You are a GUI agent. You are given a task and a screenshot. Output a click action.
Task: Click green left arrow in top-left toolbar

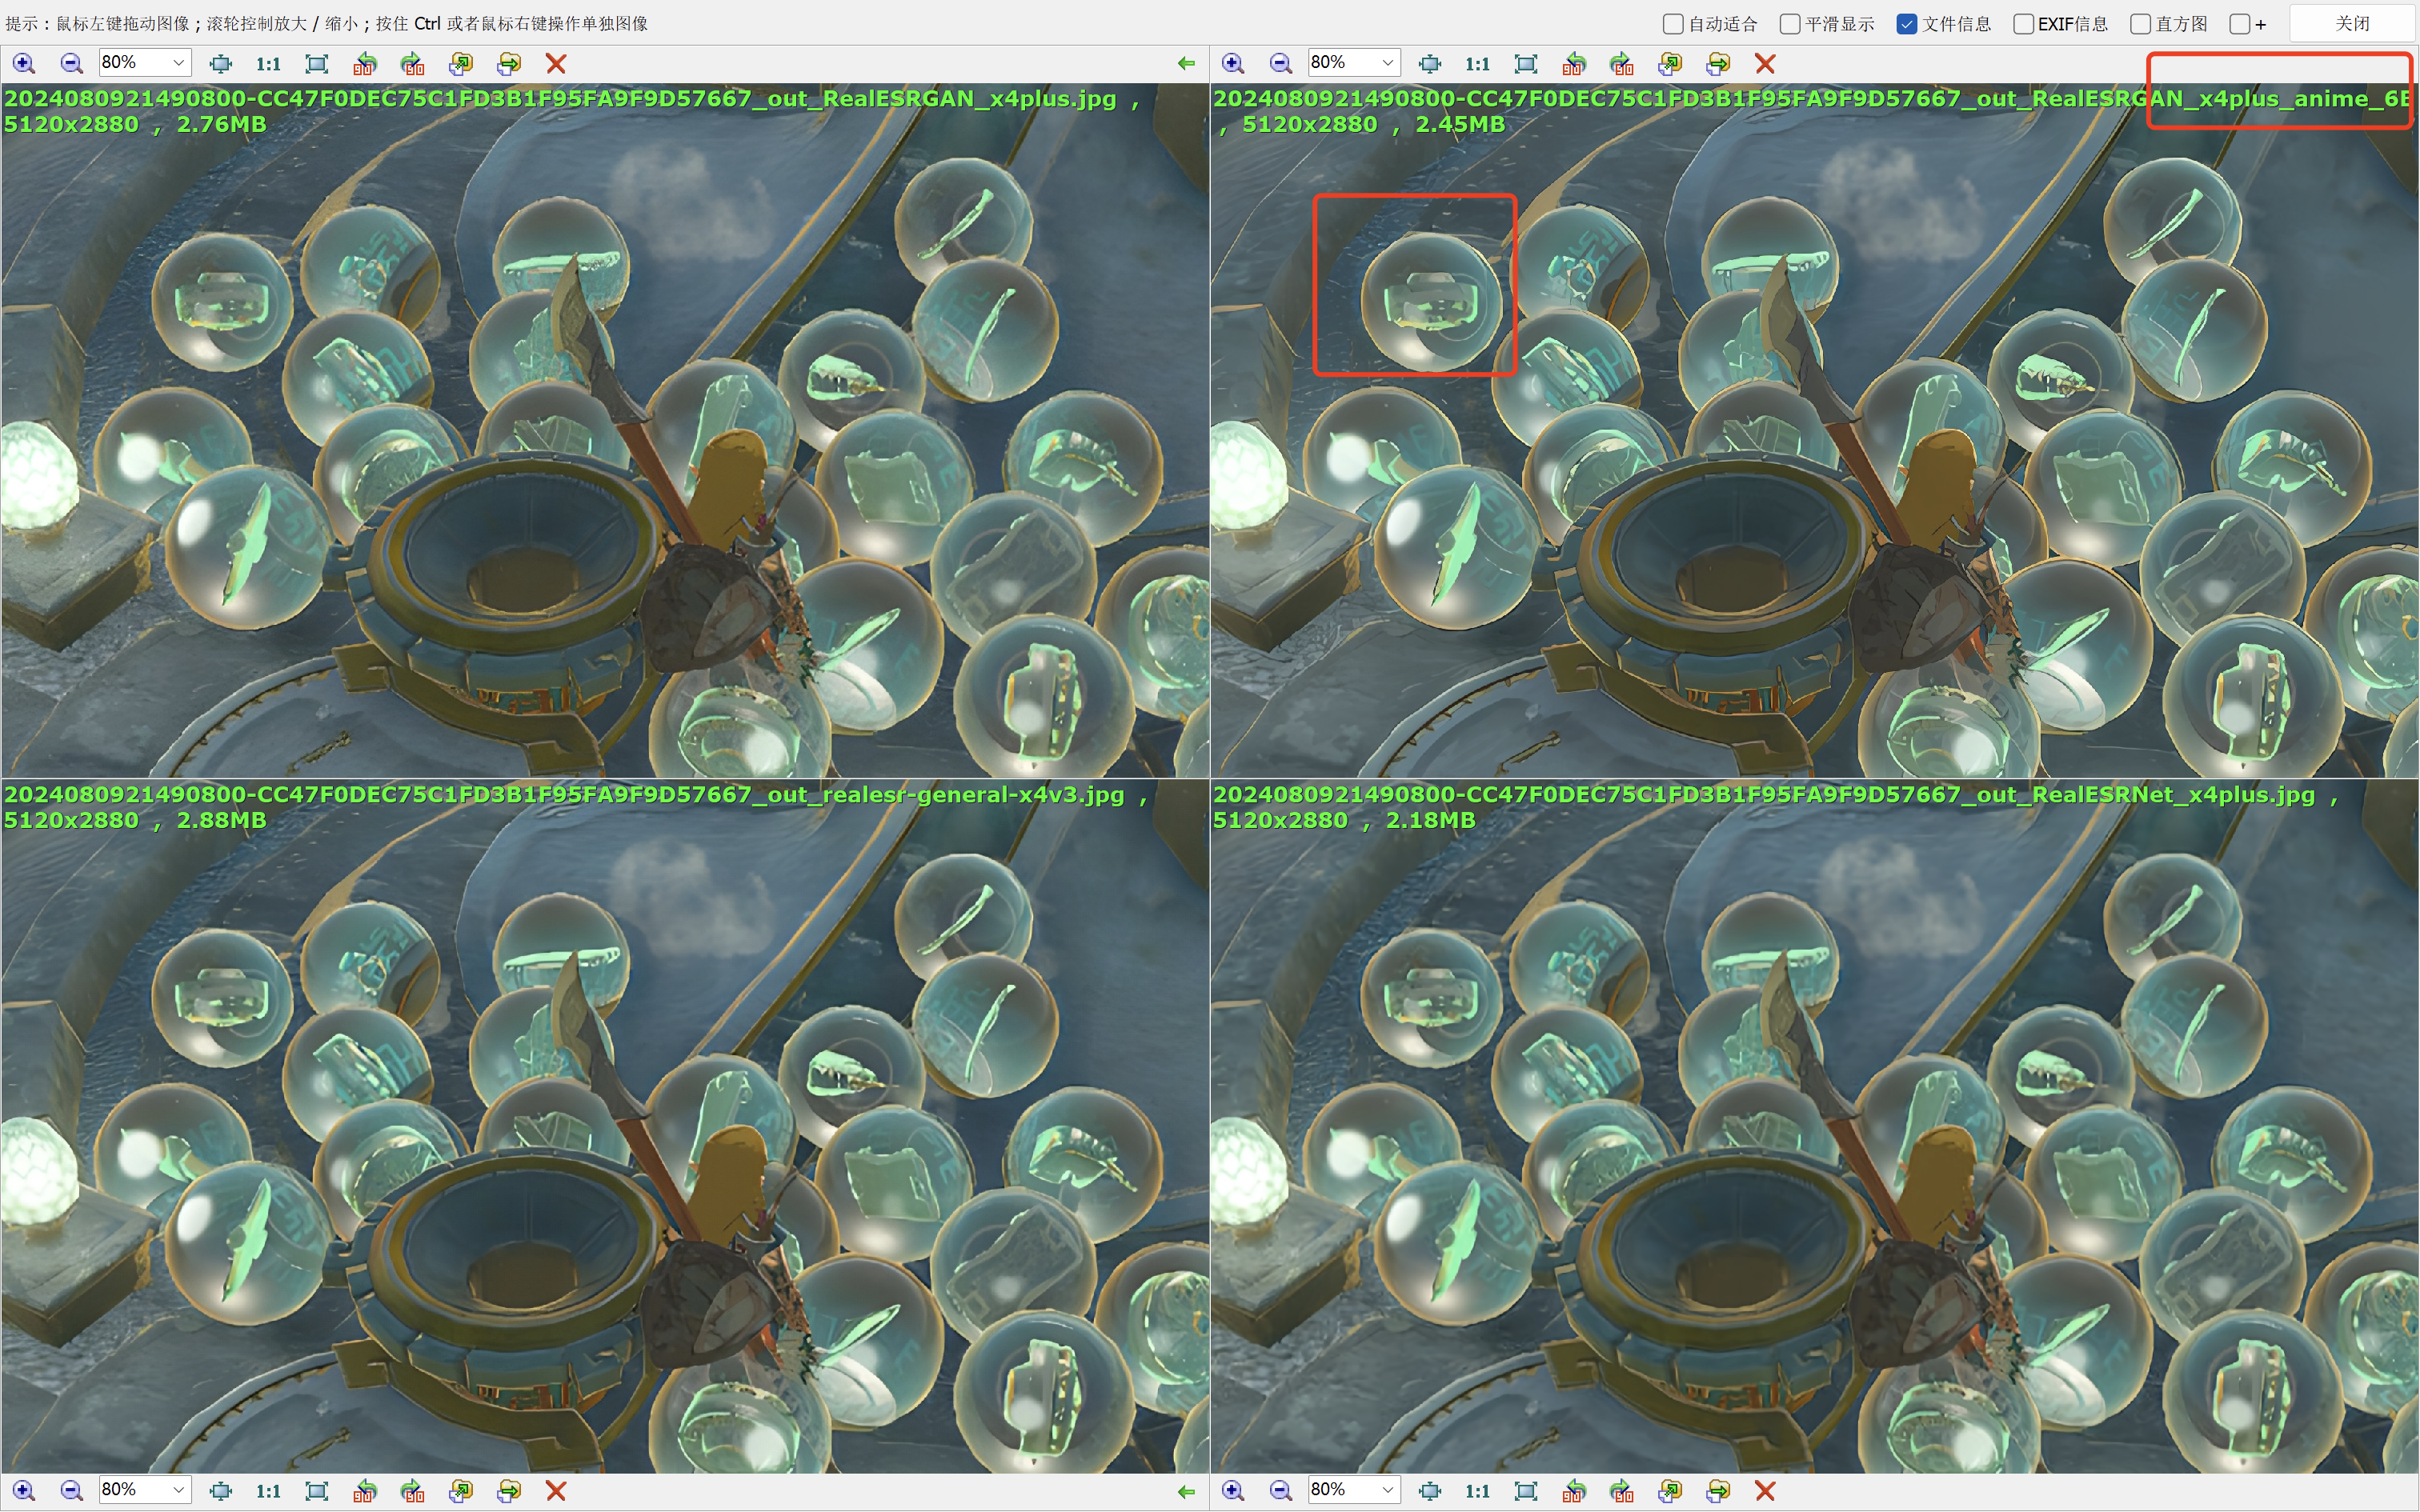tap(1186, 64)
